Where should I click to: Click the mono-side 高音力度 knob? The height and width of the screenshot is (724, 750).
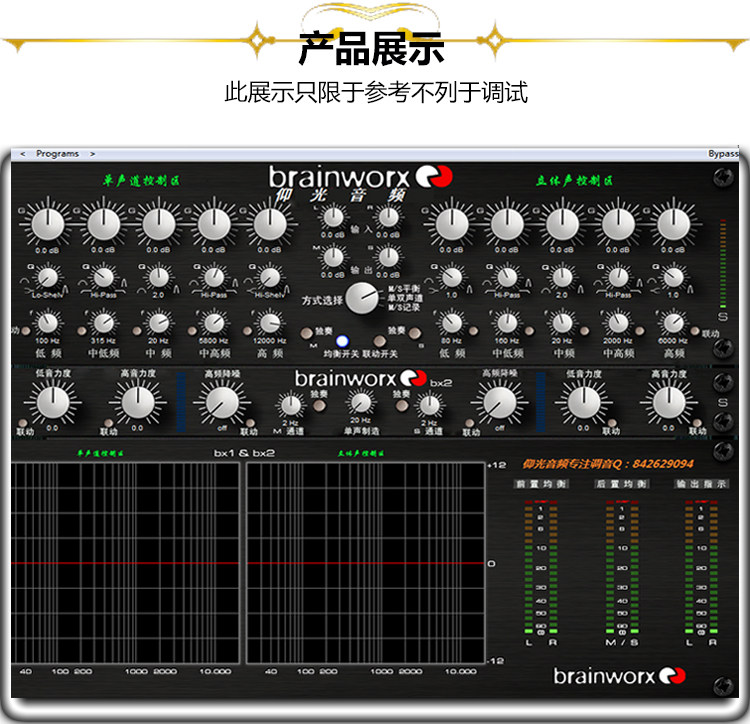coord(138,403)
